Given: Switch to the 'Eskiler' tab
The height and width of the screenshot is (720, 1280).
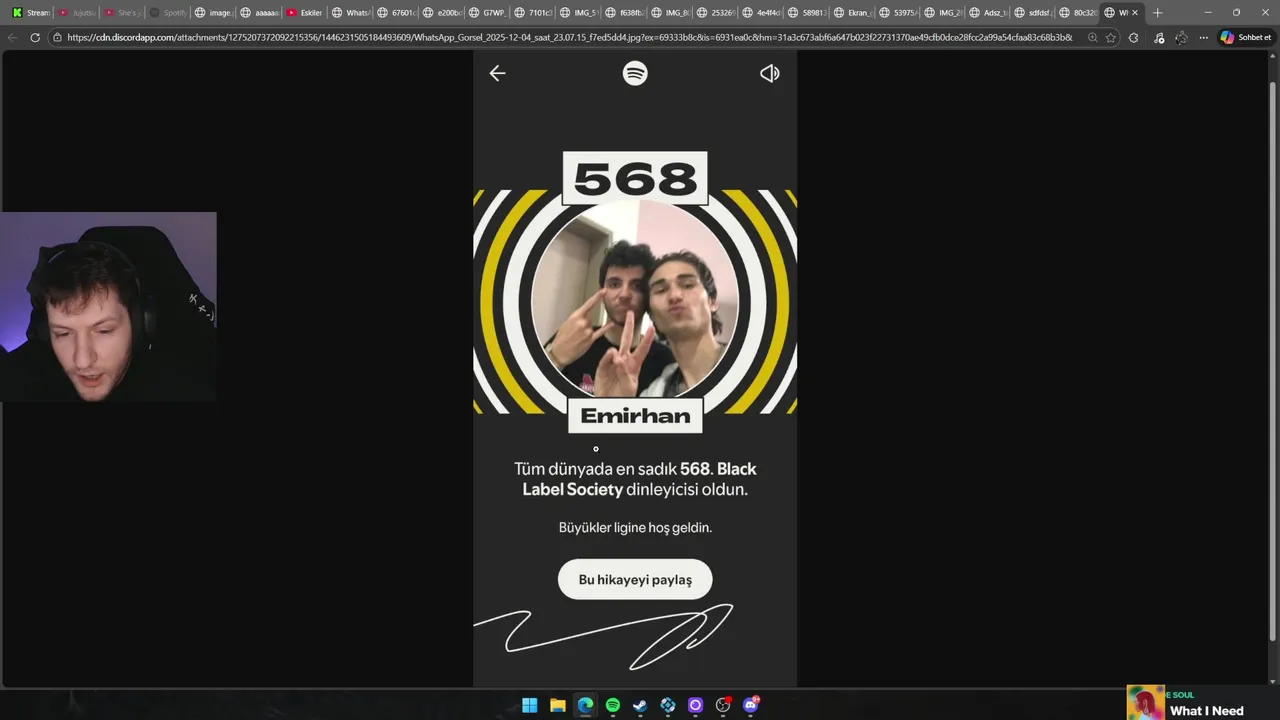Looking at the screenshot, I should [x=305, y=13].
